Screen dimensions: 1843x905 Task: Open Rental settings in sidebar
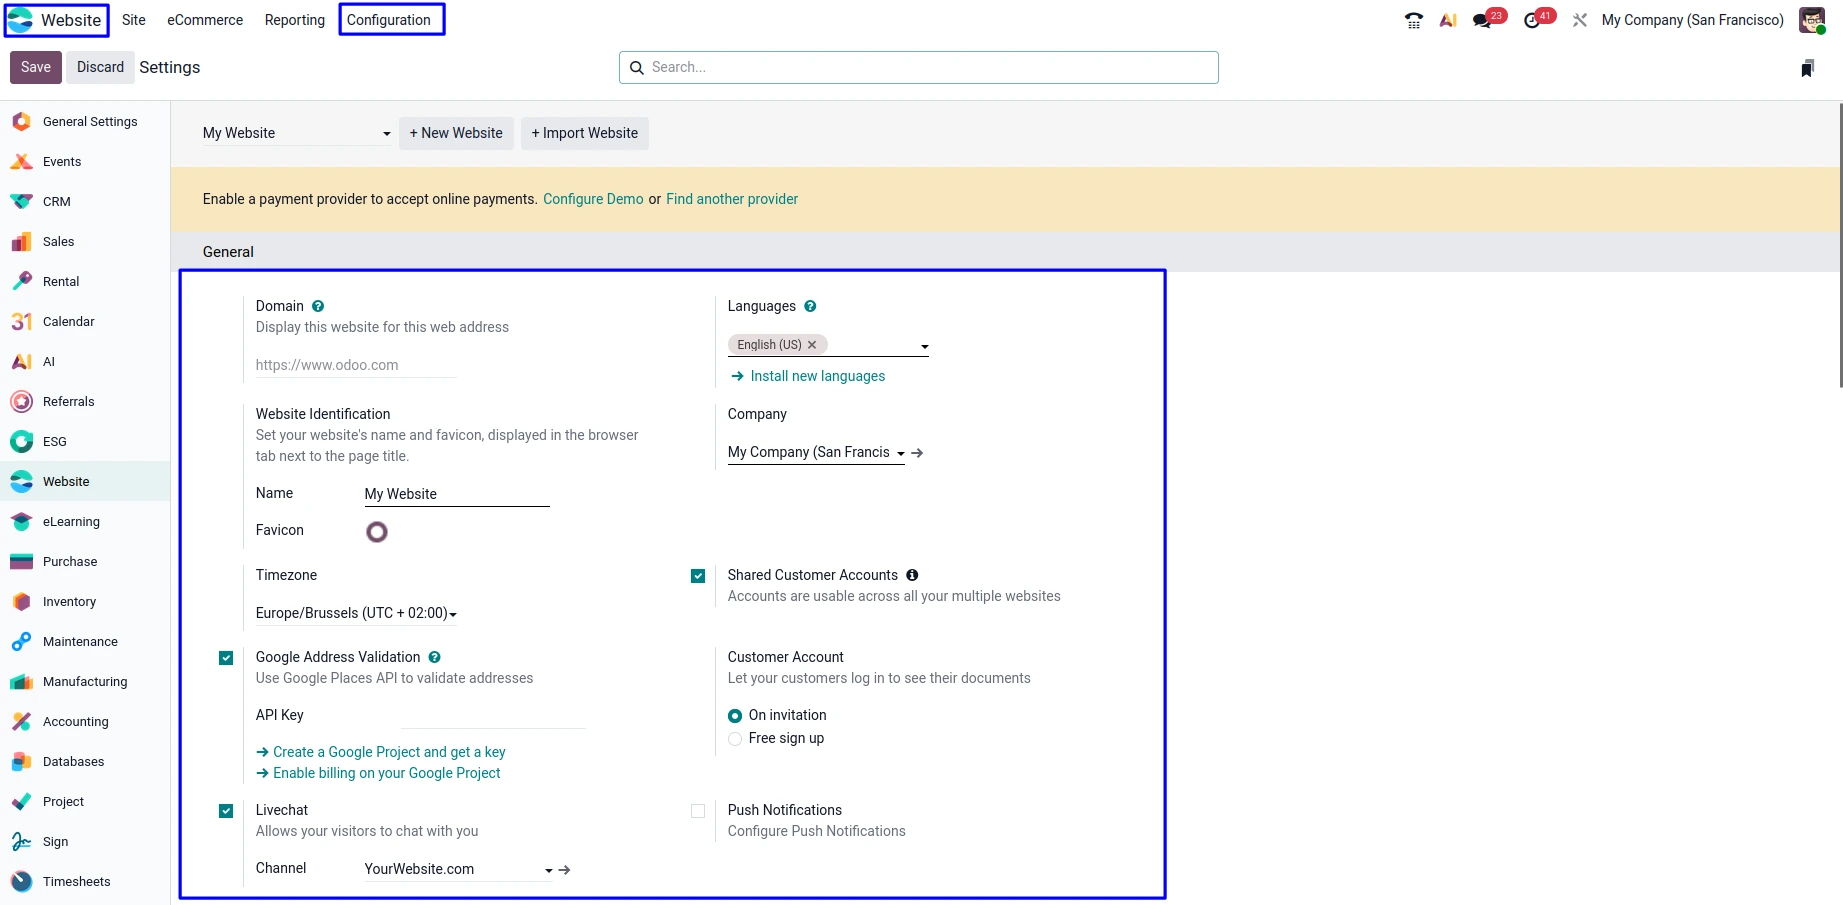point(85,281)
